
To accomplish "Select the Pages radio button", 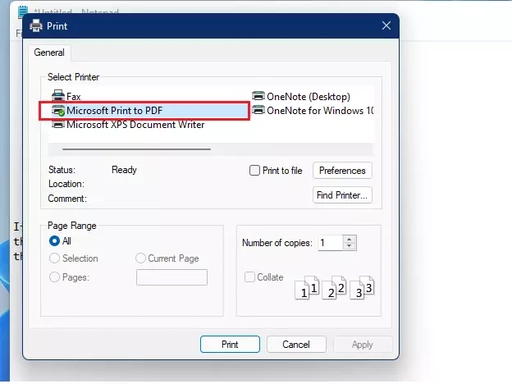I will pos(54,277).
